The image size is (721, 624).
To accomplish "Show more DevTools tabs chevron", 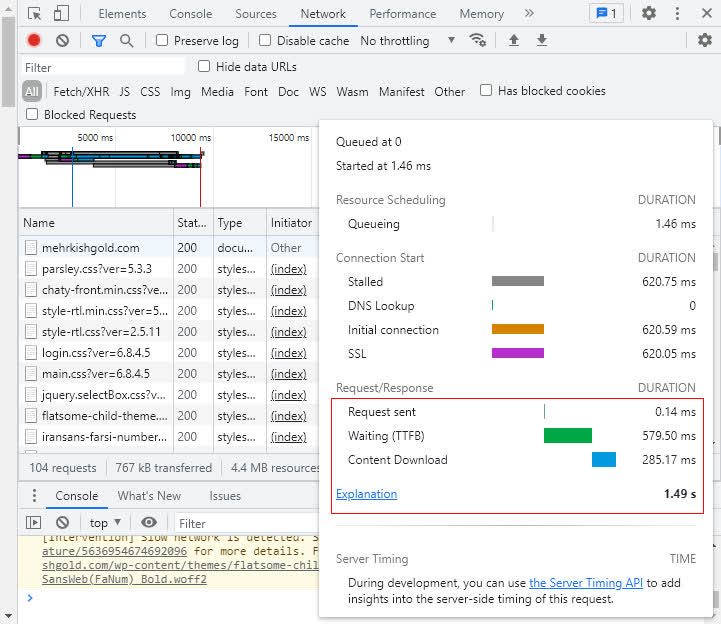I will coord(529,13).
